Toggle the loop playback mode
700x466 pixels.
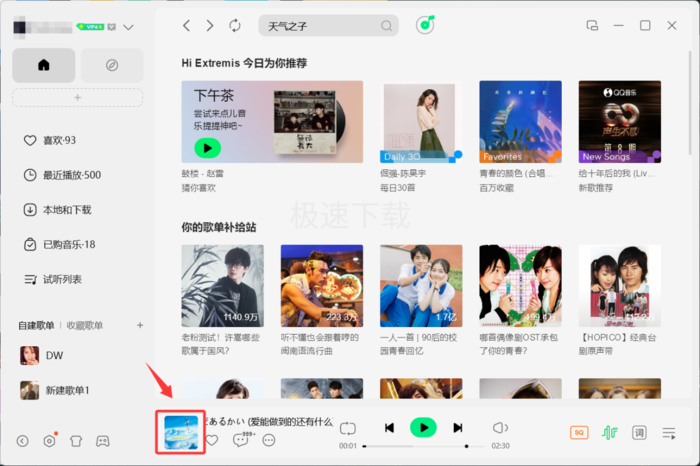point(348,428)
